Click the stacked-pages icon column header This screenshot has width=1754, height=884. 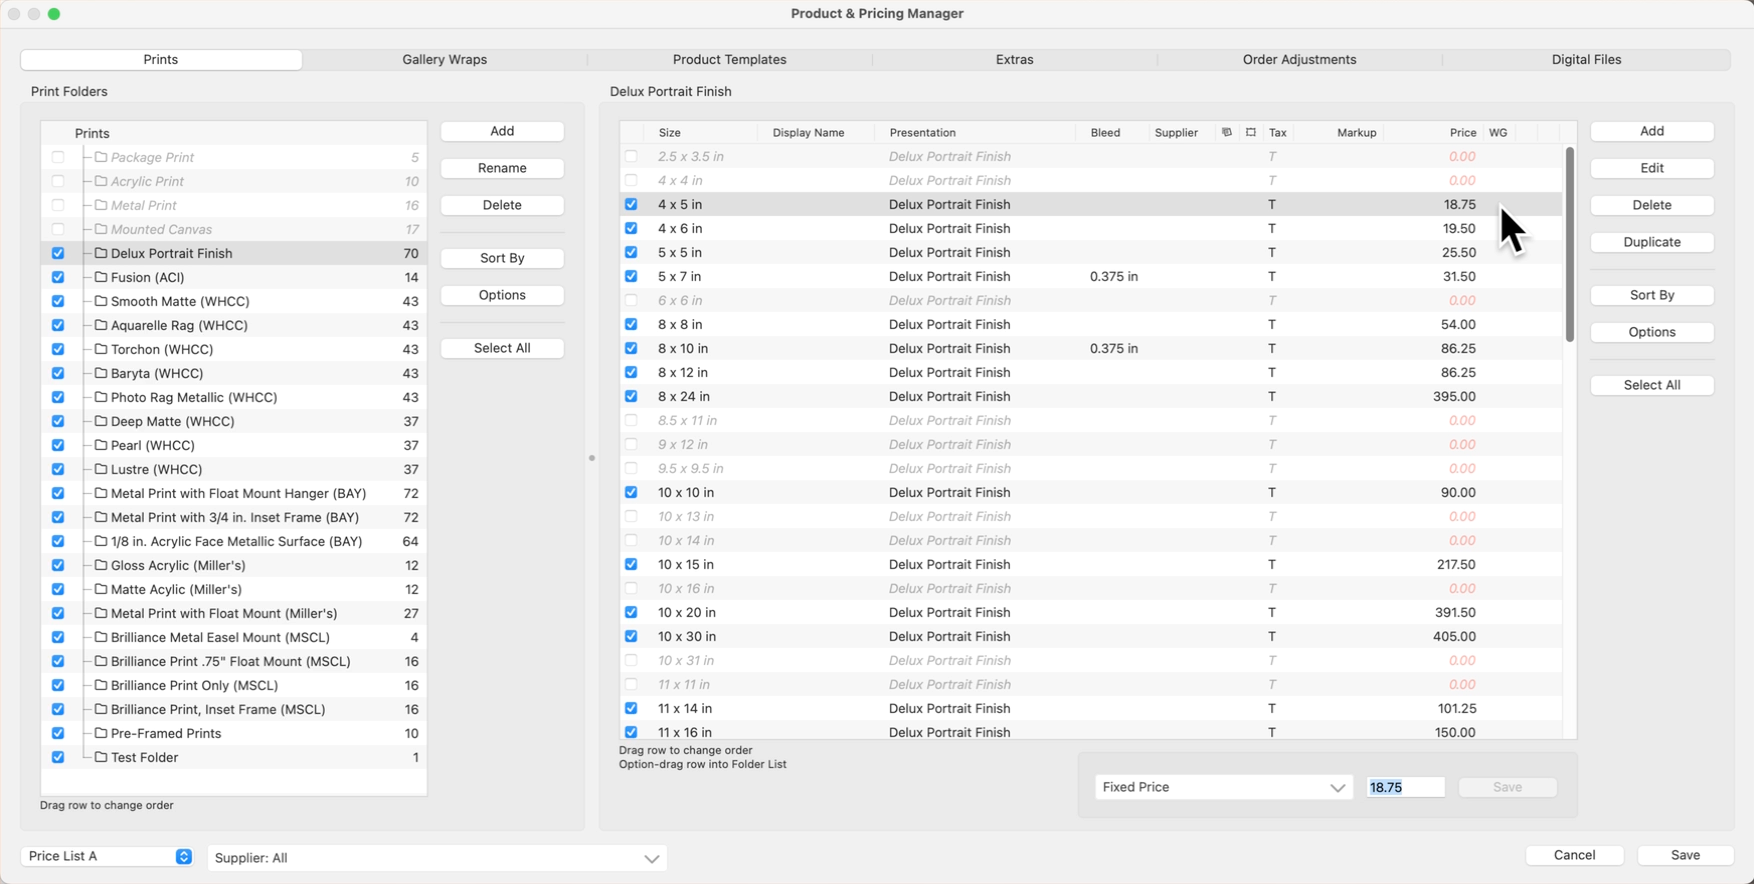pos(1226,132)
